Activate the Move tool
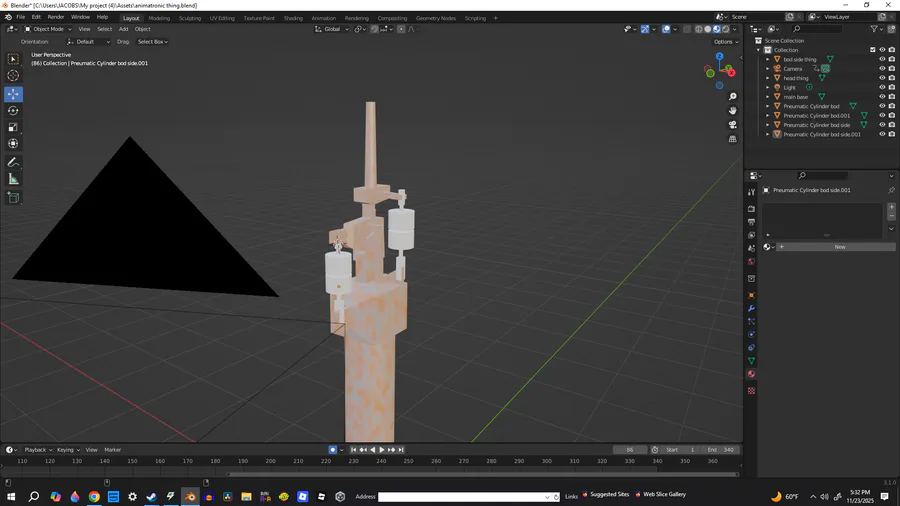This screenshot has height=506, width=900. 13,94
